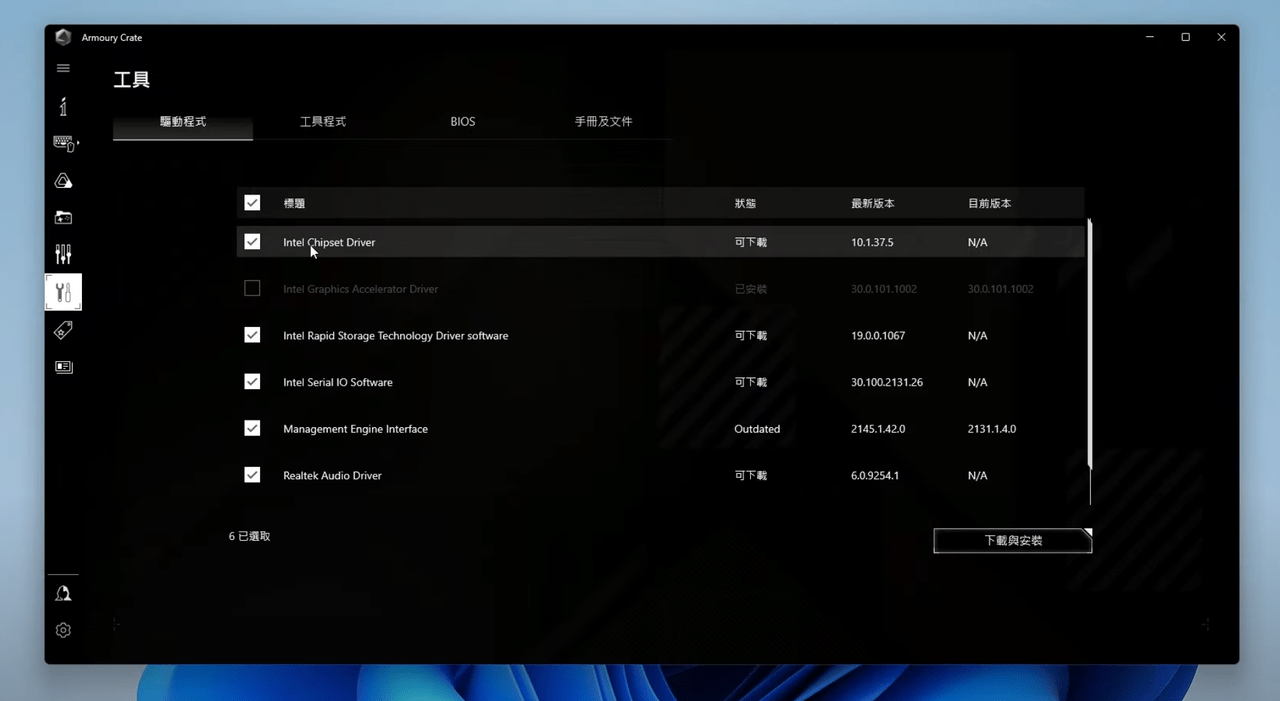
Task: Click current version 2131.1.4.0 cell
Action: click(x=992, y=429)
